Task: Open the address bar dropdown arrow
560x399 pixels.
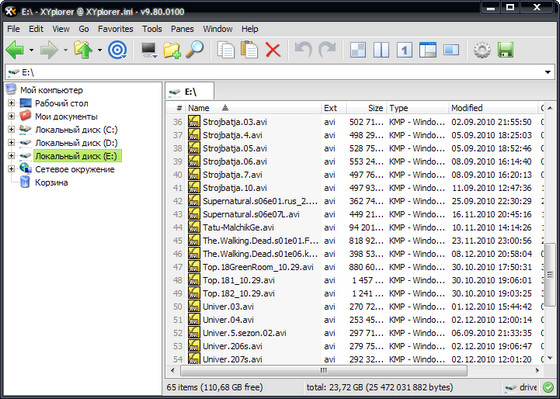Action: [548, 73]
